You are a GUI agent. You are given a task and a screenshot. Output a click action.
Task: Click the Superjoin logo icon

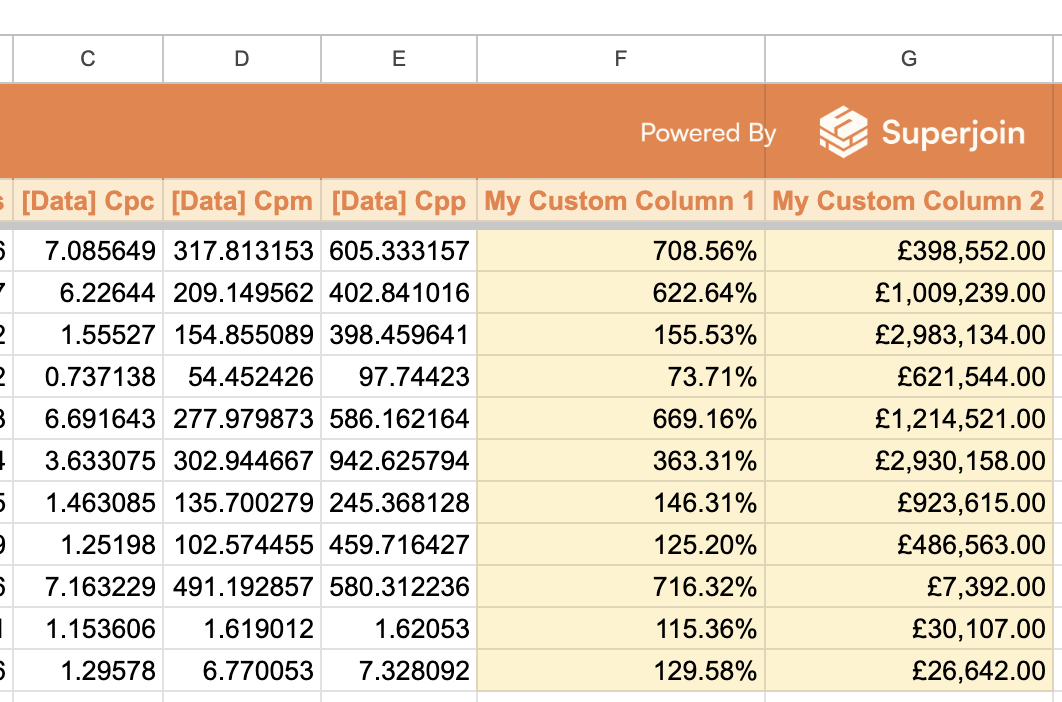tap(843, 132)
